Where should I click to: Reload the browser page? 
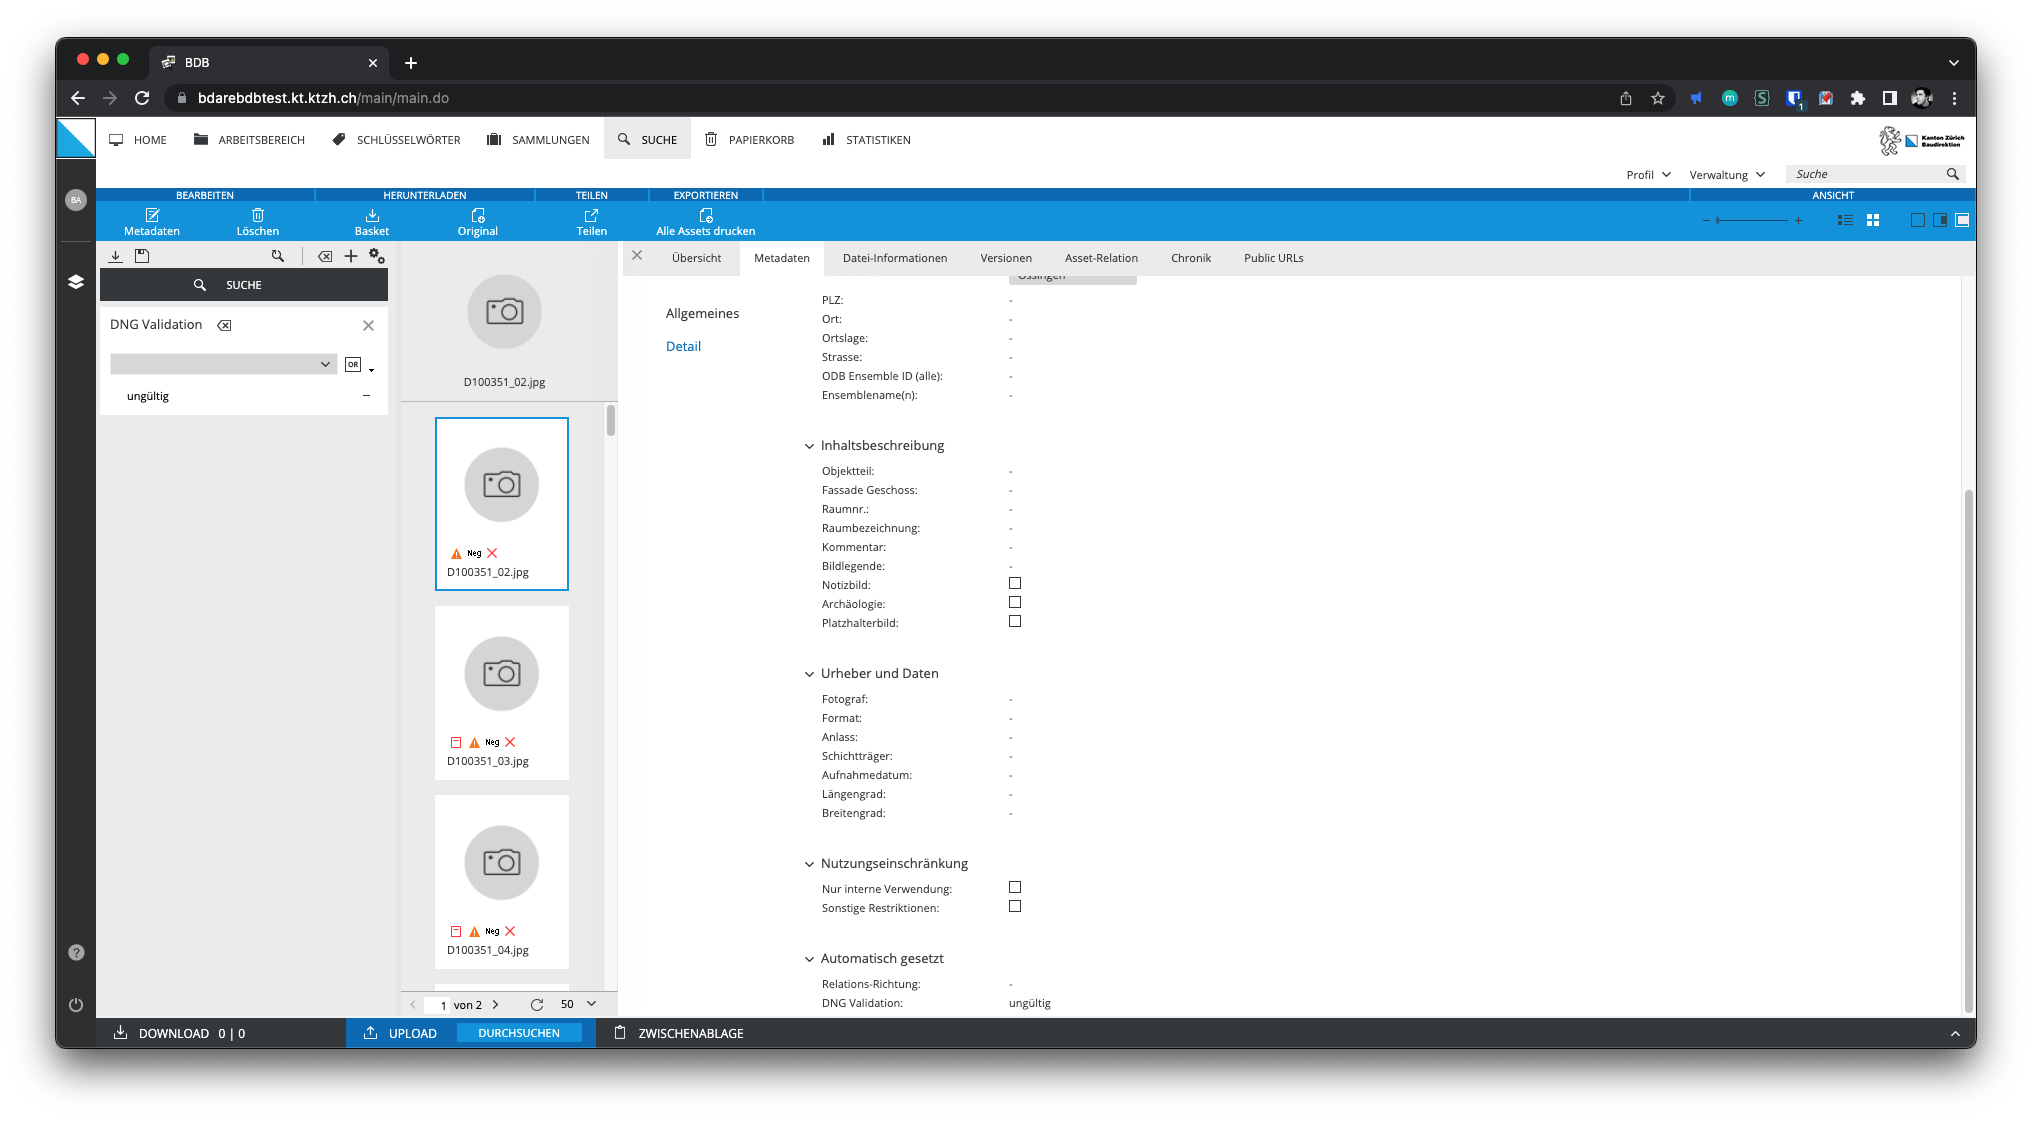[x=142, y=98]
